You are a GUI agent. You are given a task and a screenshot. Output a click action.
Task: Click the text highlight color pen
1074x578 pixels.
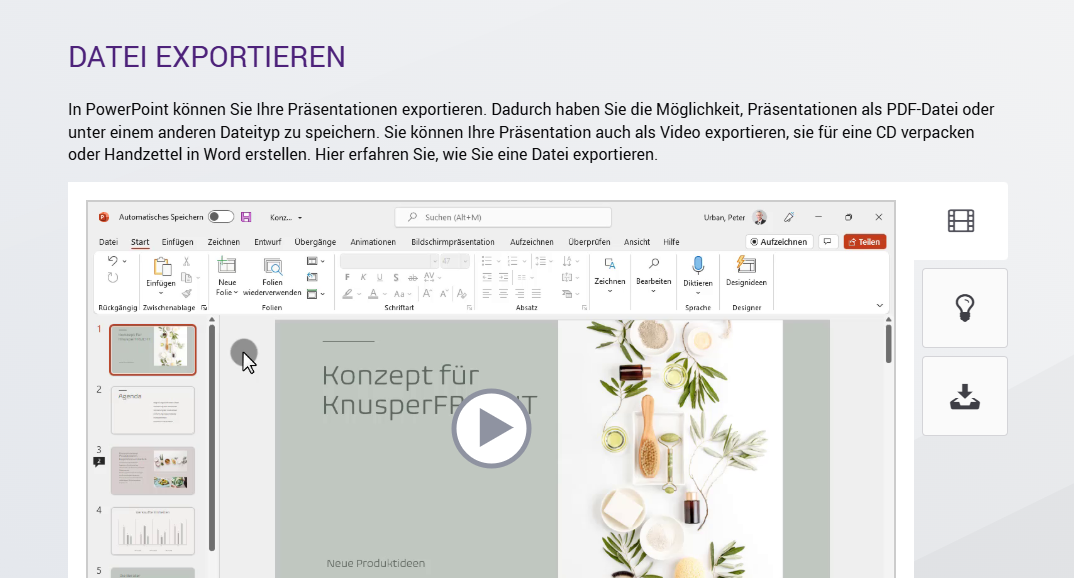tap(348, 294)
